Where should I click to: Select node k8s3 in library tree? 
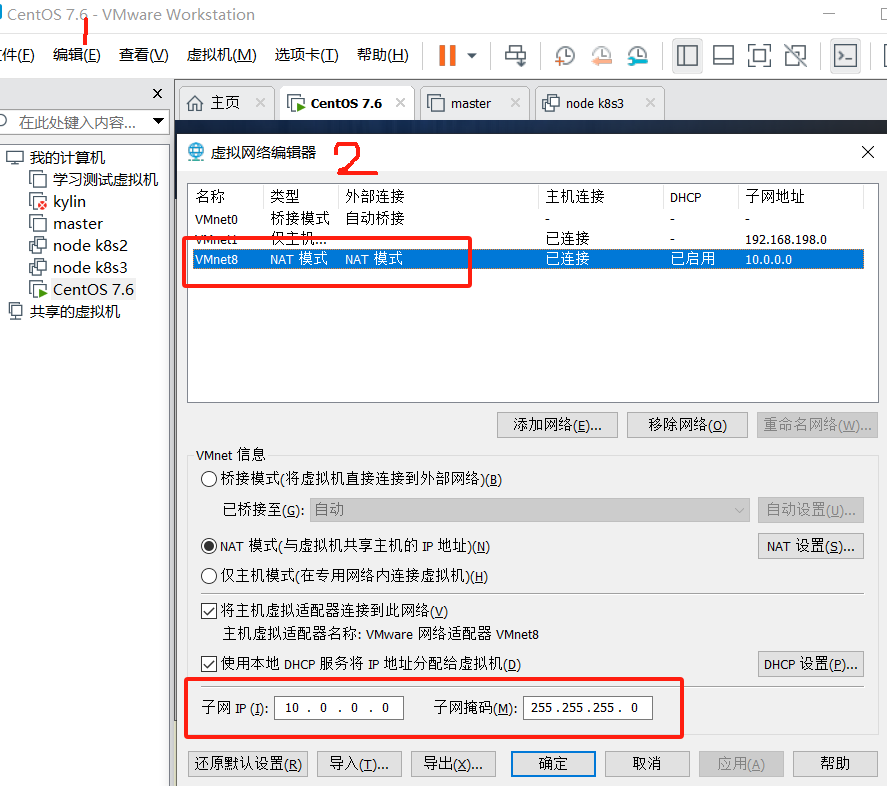[90, 267]
